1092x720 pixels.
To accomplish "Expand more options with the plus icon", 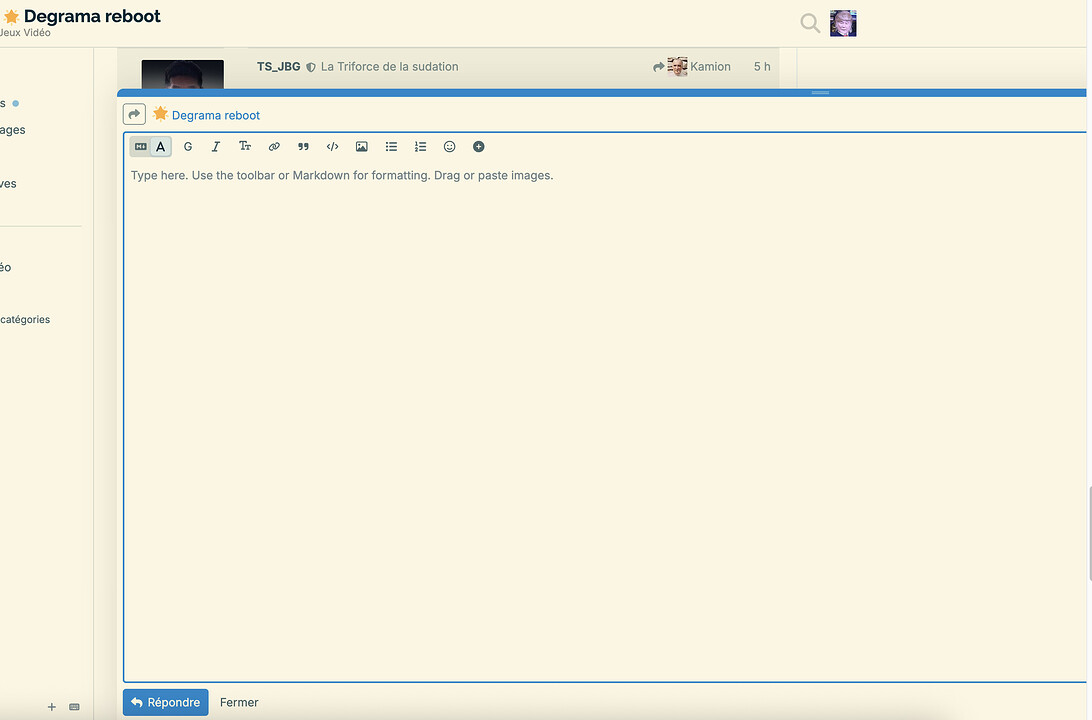I will (478, 147).
